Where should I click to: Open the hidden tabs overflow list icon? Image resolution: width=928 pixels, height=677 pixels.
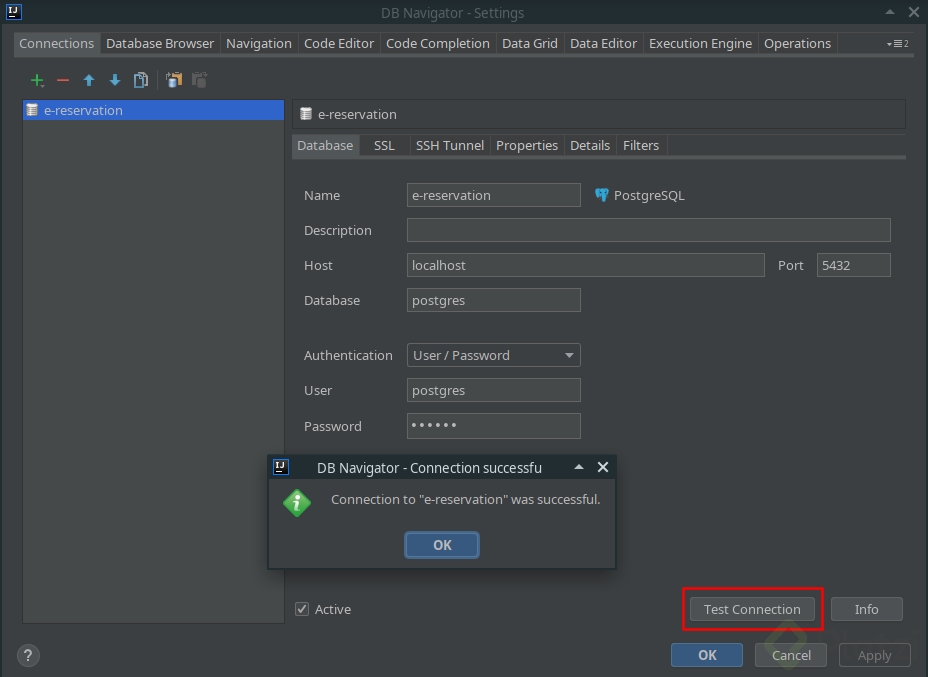coord(898,43)
